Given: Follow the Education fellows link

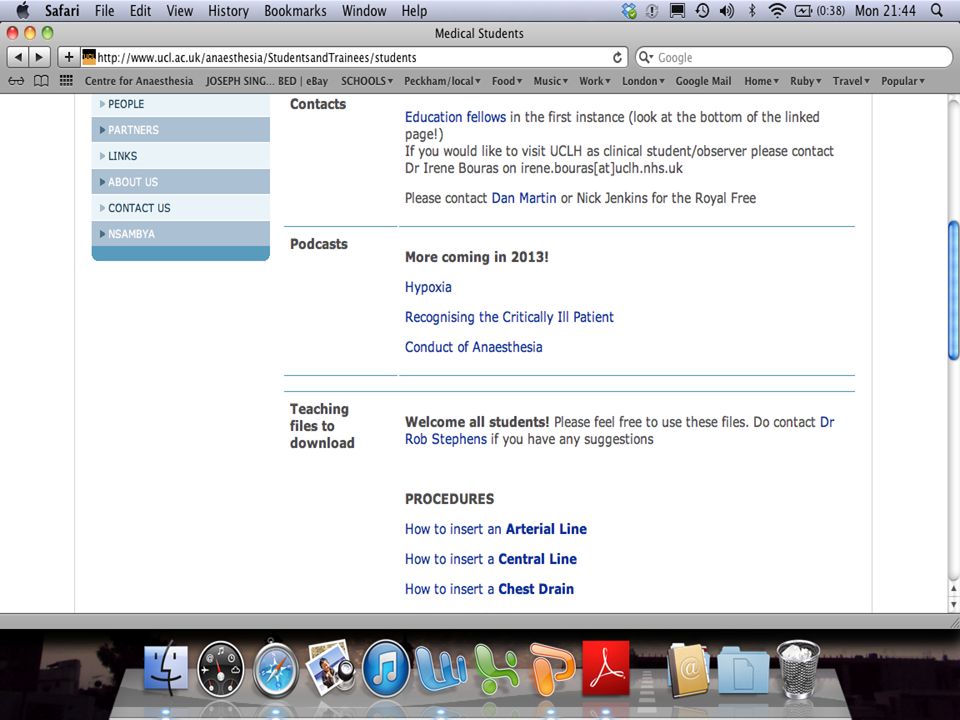Looking at the screenshot, I should click(455, 117).
